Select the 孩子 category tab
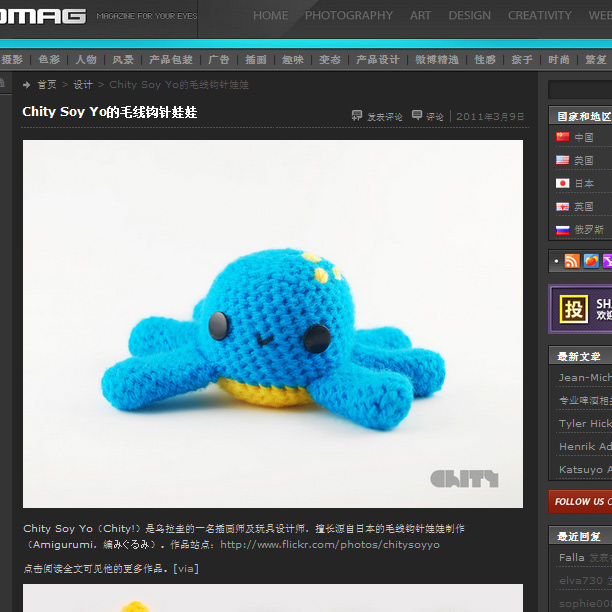The image size is (612, 612). (522, 59)
